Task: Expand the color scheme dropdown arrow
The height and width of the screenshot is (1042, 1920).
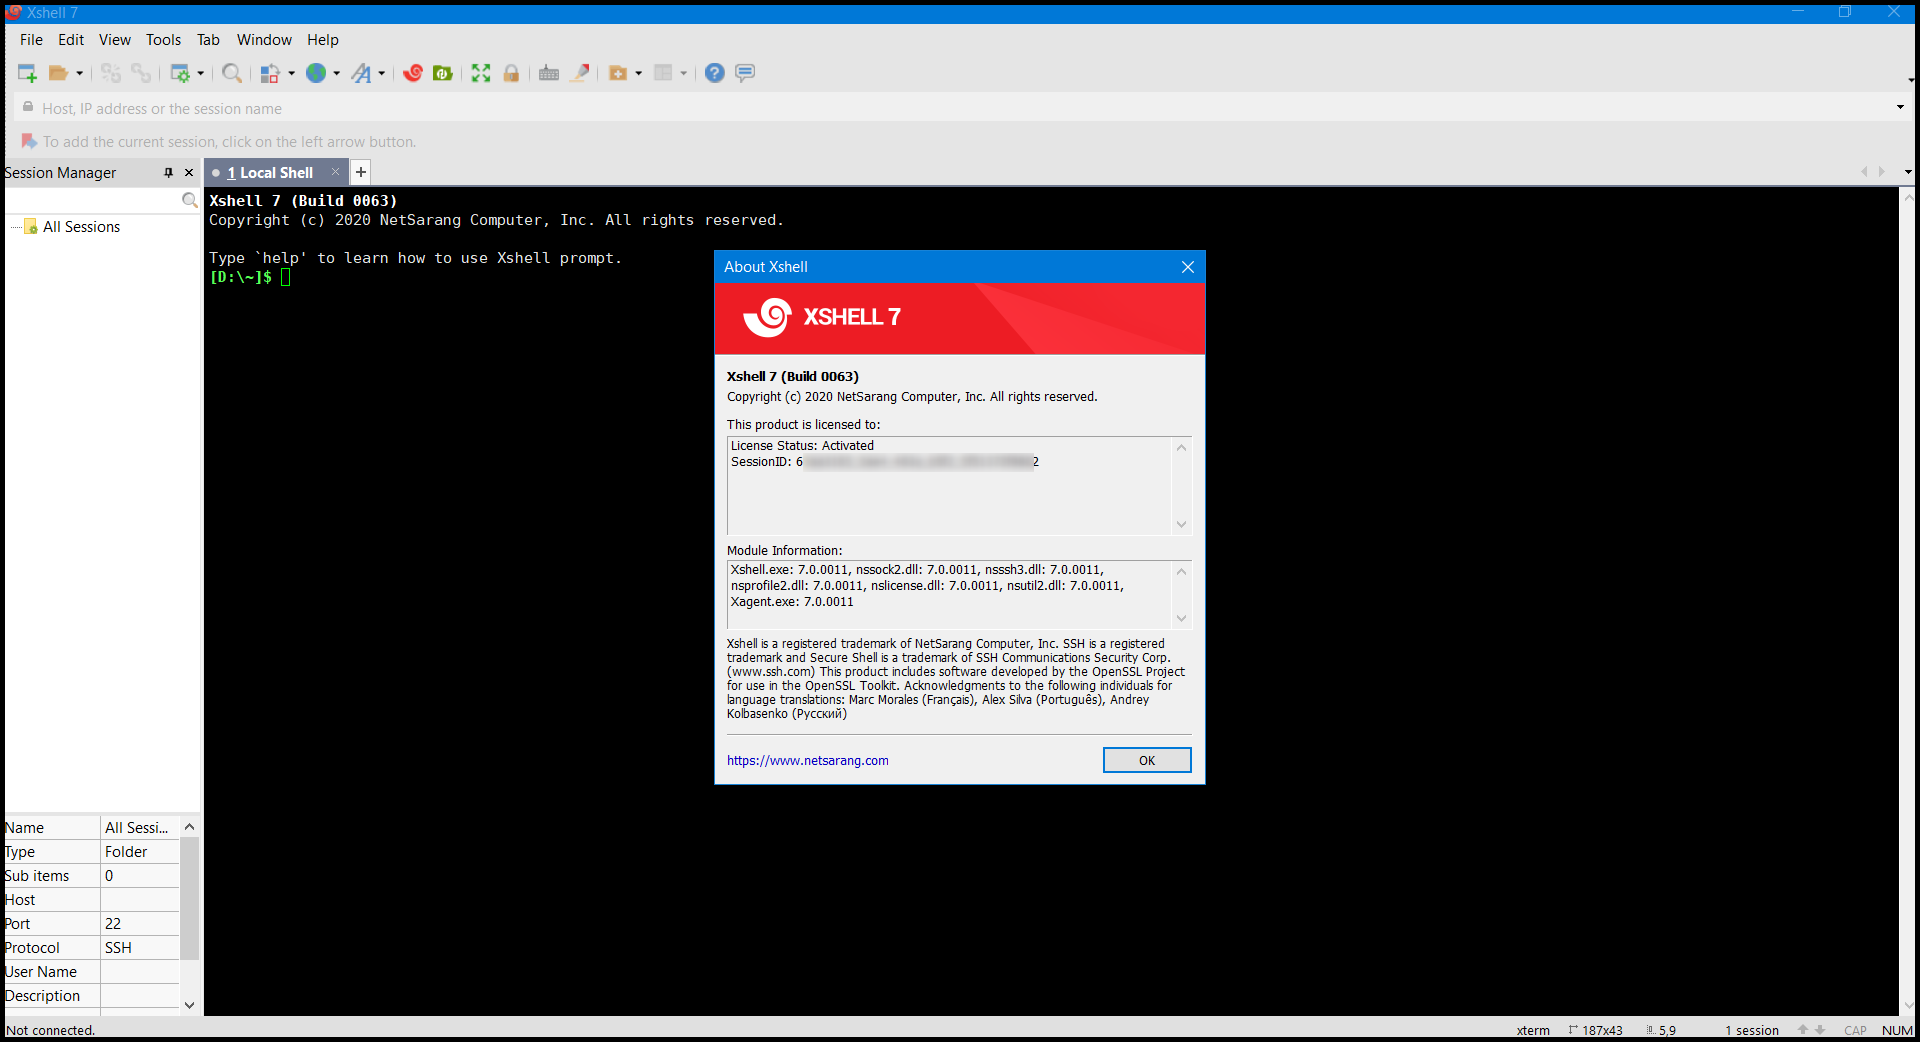Action: [x=292, y=73]
